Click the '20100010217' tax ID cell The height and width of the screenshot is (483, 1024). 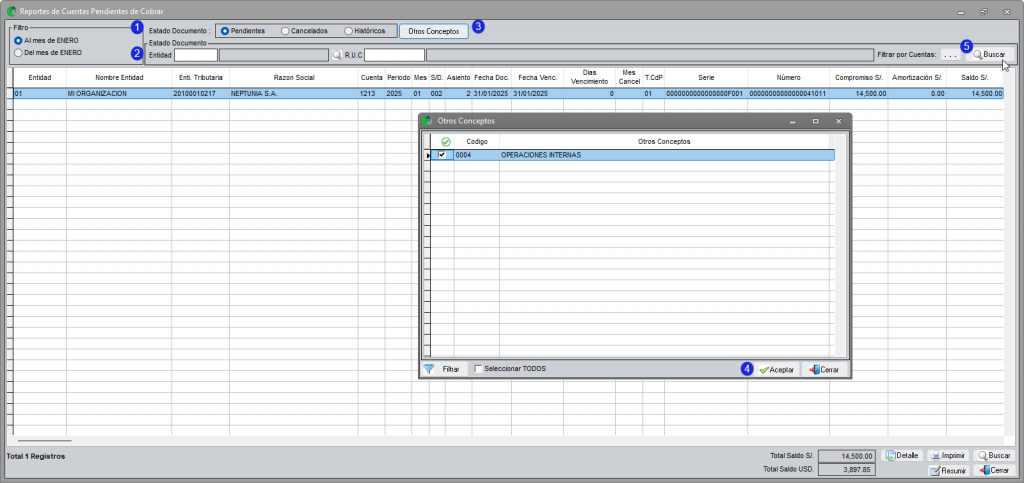click(200, 93)
